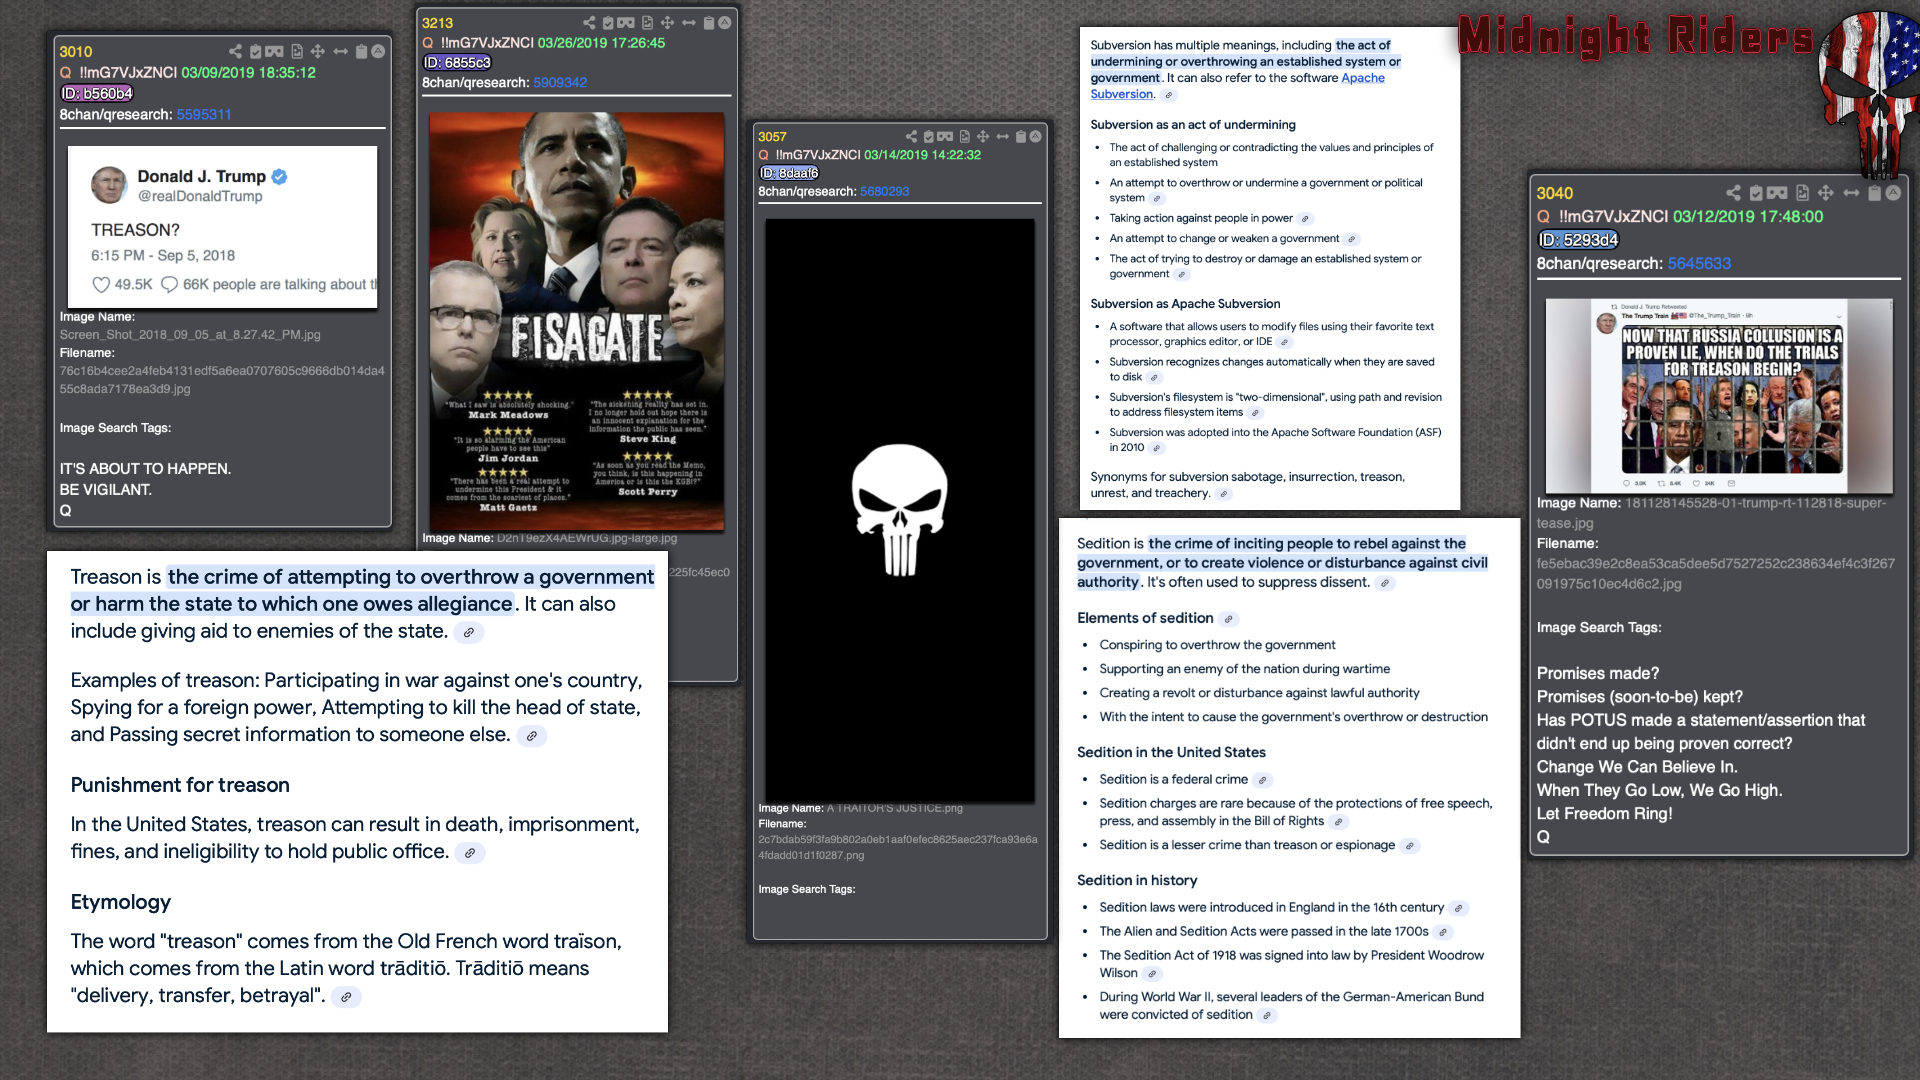Collapse post 3057 with the circled up arrow

pyautogui.click(x=1036, y=136)
